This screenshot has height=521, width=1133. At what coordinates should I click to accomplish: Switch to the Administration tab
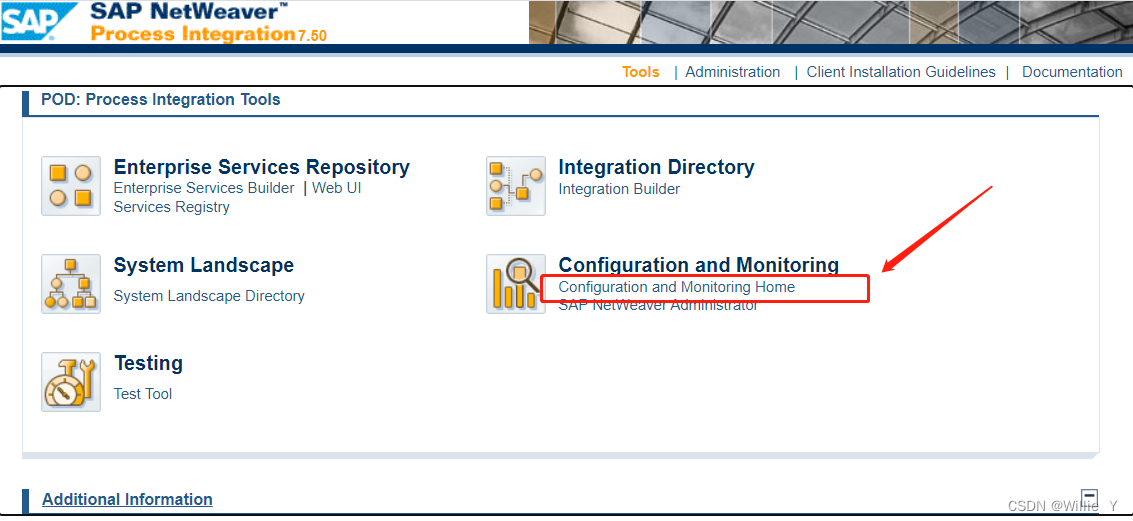[733, 72]
